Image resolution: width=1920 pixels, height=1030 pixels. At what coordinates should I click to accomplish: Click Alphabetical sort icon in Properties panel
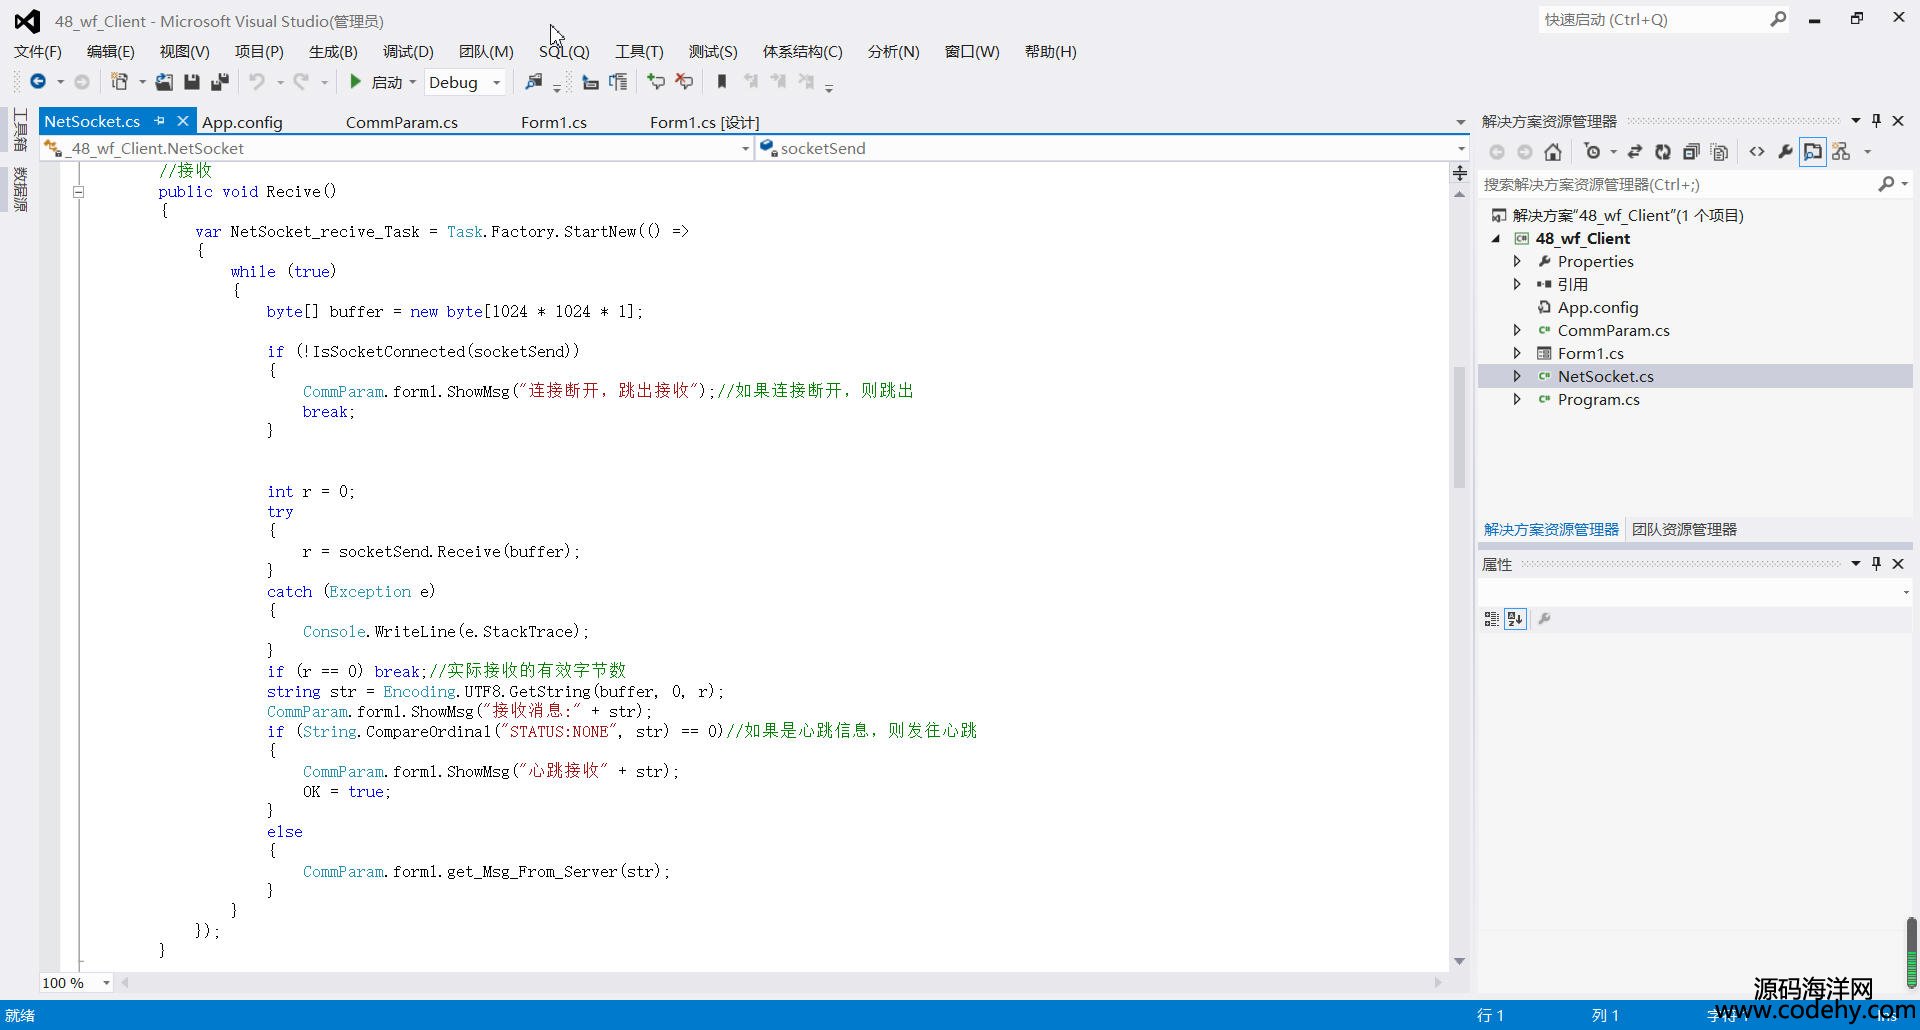[x=1515, y=619]
